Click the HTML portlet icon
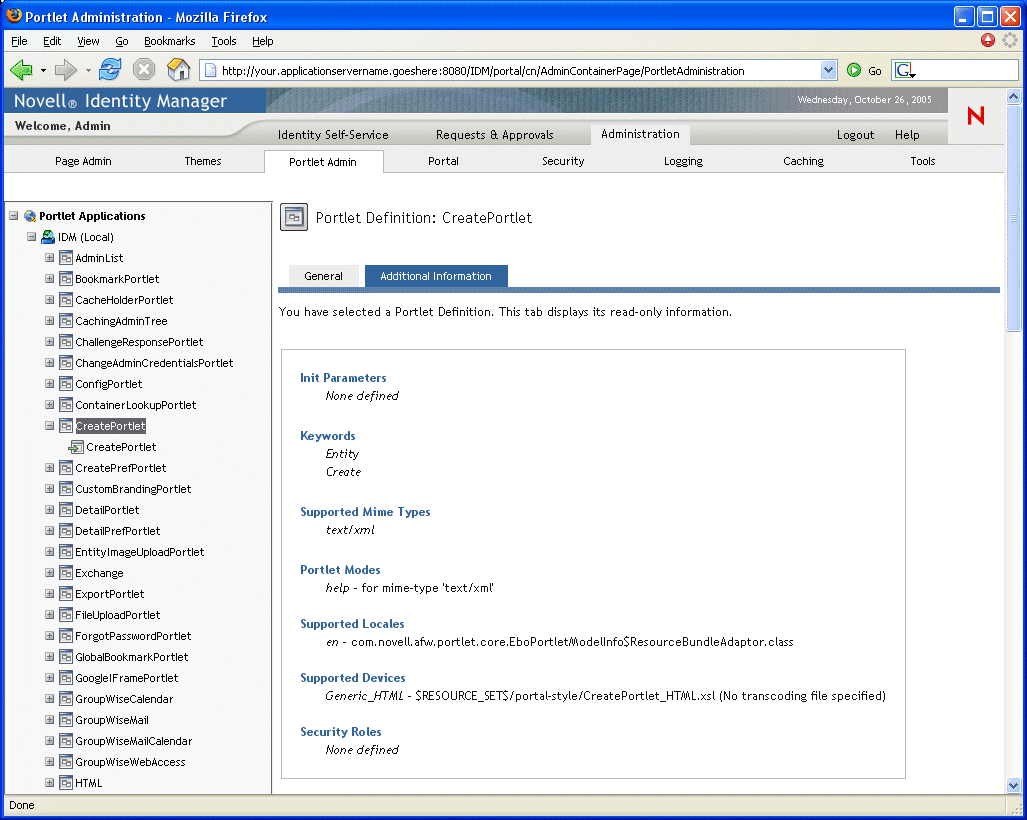Image resolution: width=1027 pixels, height=820 pixels. tap(65, 783)
